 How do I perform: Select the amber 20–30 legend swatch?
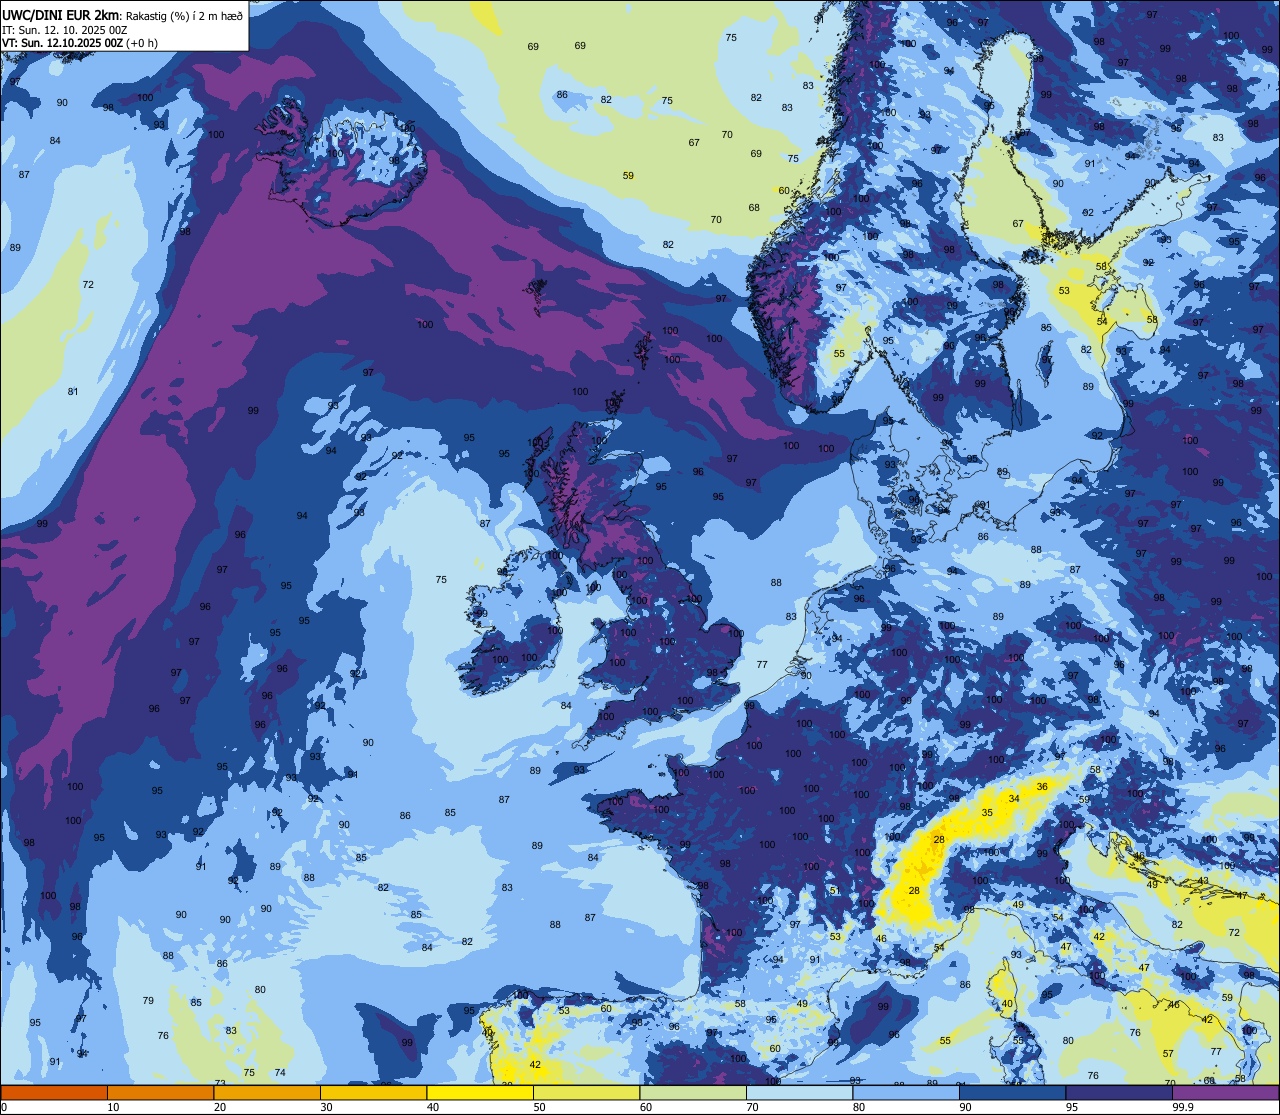(267, 1092)
